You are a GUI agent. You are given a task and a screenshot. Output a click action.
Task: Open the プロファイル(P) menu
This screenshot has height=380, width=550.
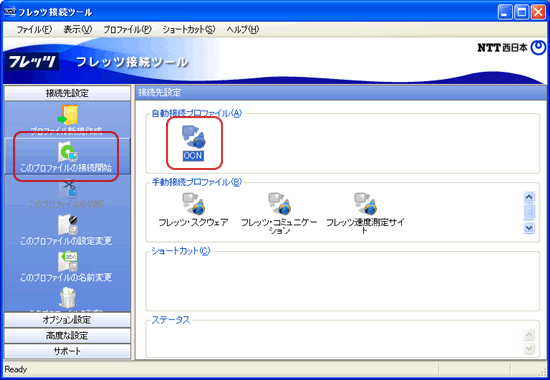point(127,29)
